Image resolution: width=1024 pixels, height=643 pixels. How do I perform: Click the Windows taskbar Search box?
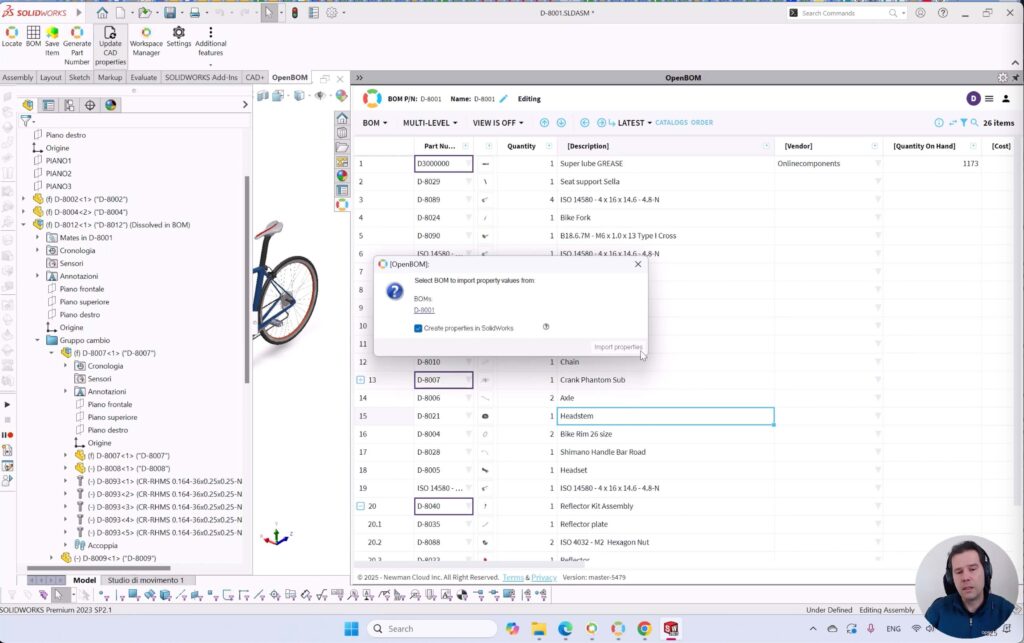[432, 629]
